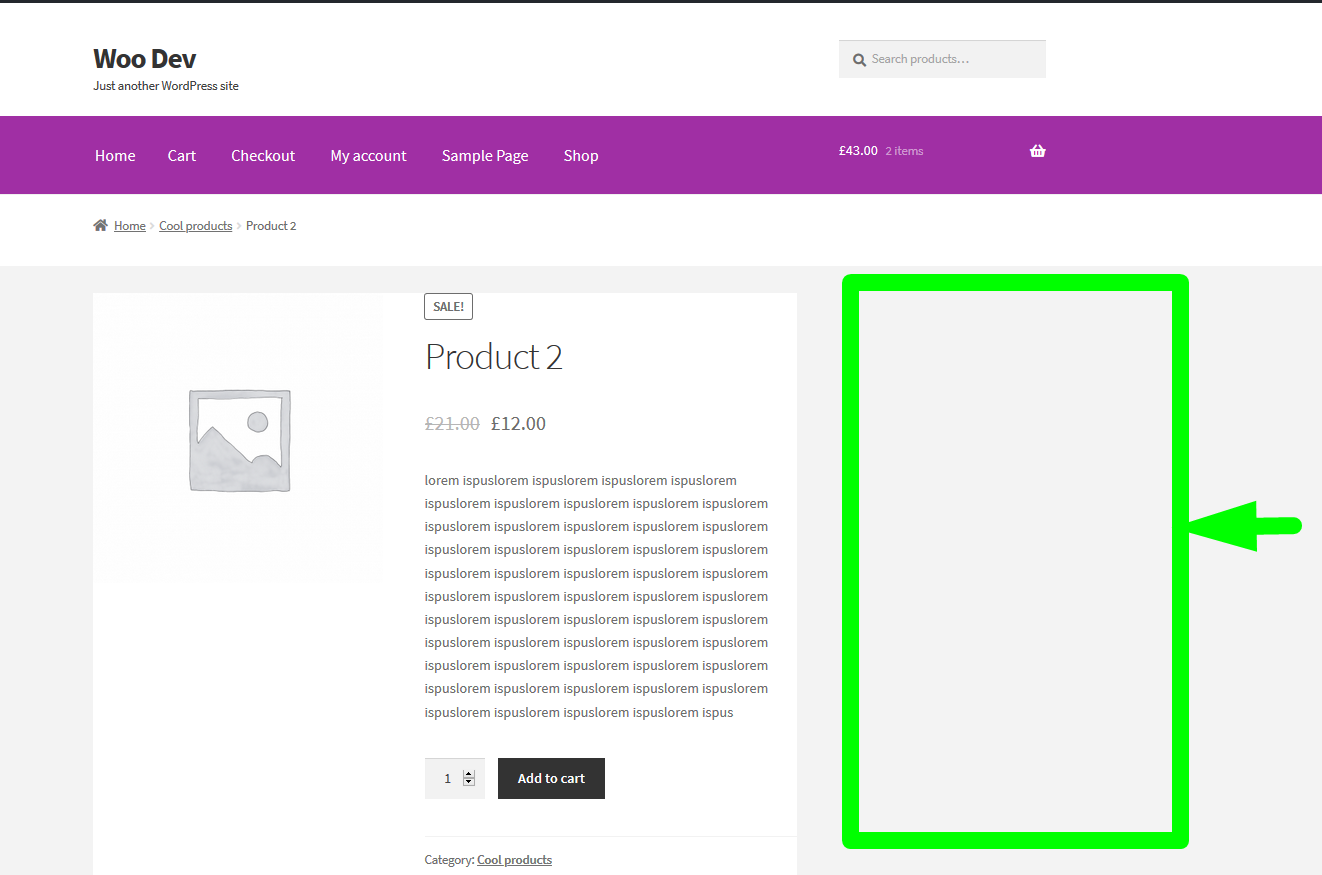This screenshot has width=1322, height=875.
Task: Click the breadcrumb home icon
Action: click(x=100, y=226)
